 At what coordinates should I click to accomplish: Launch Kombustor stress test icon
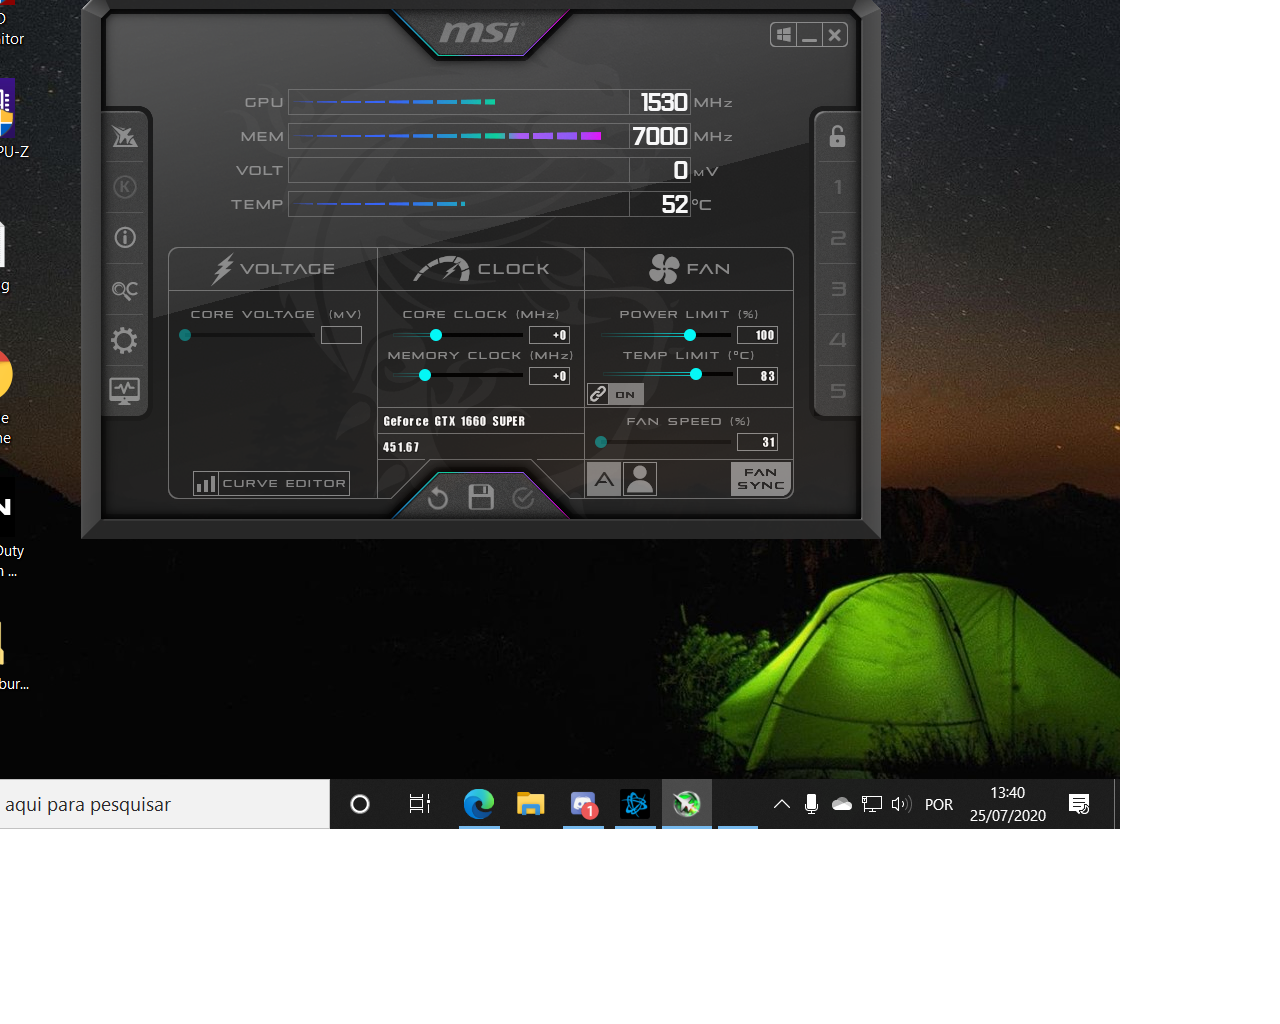125,187
